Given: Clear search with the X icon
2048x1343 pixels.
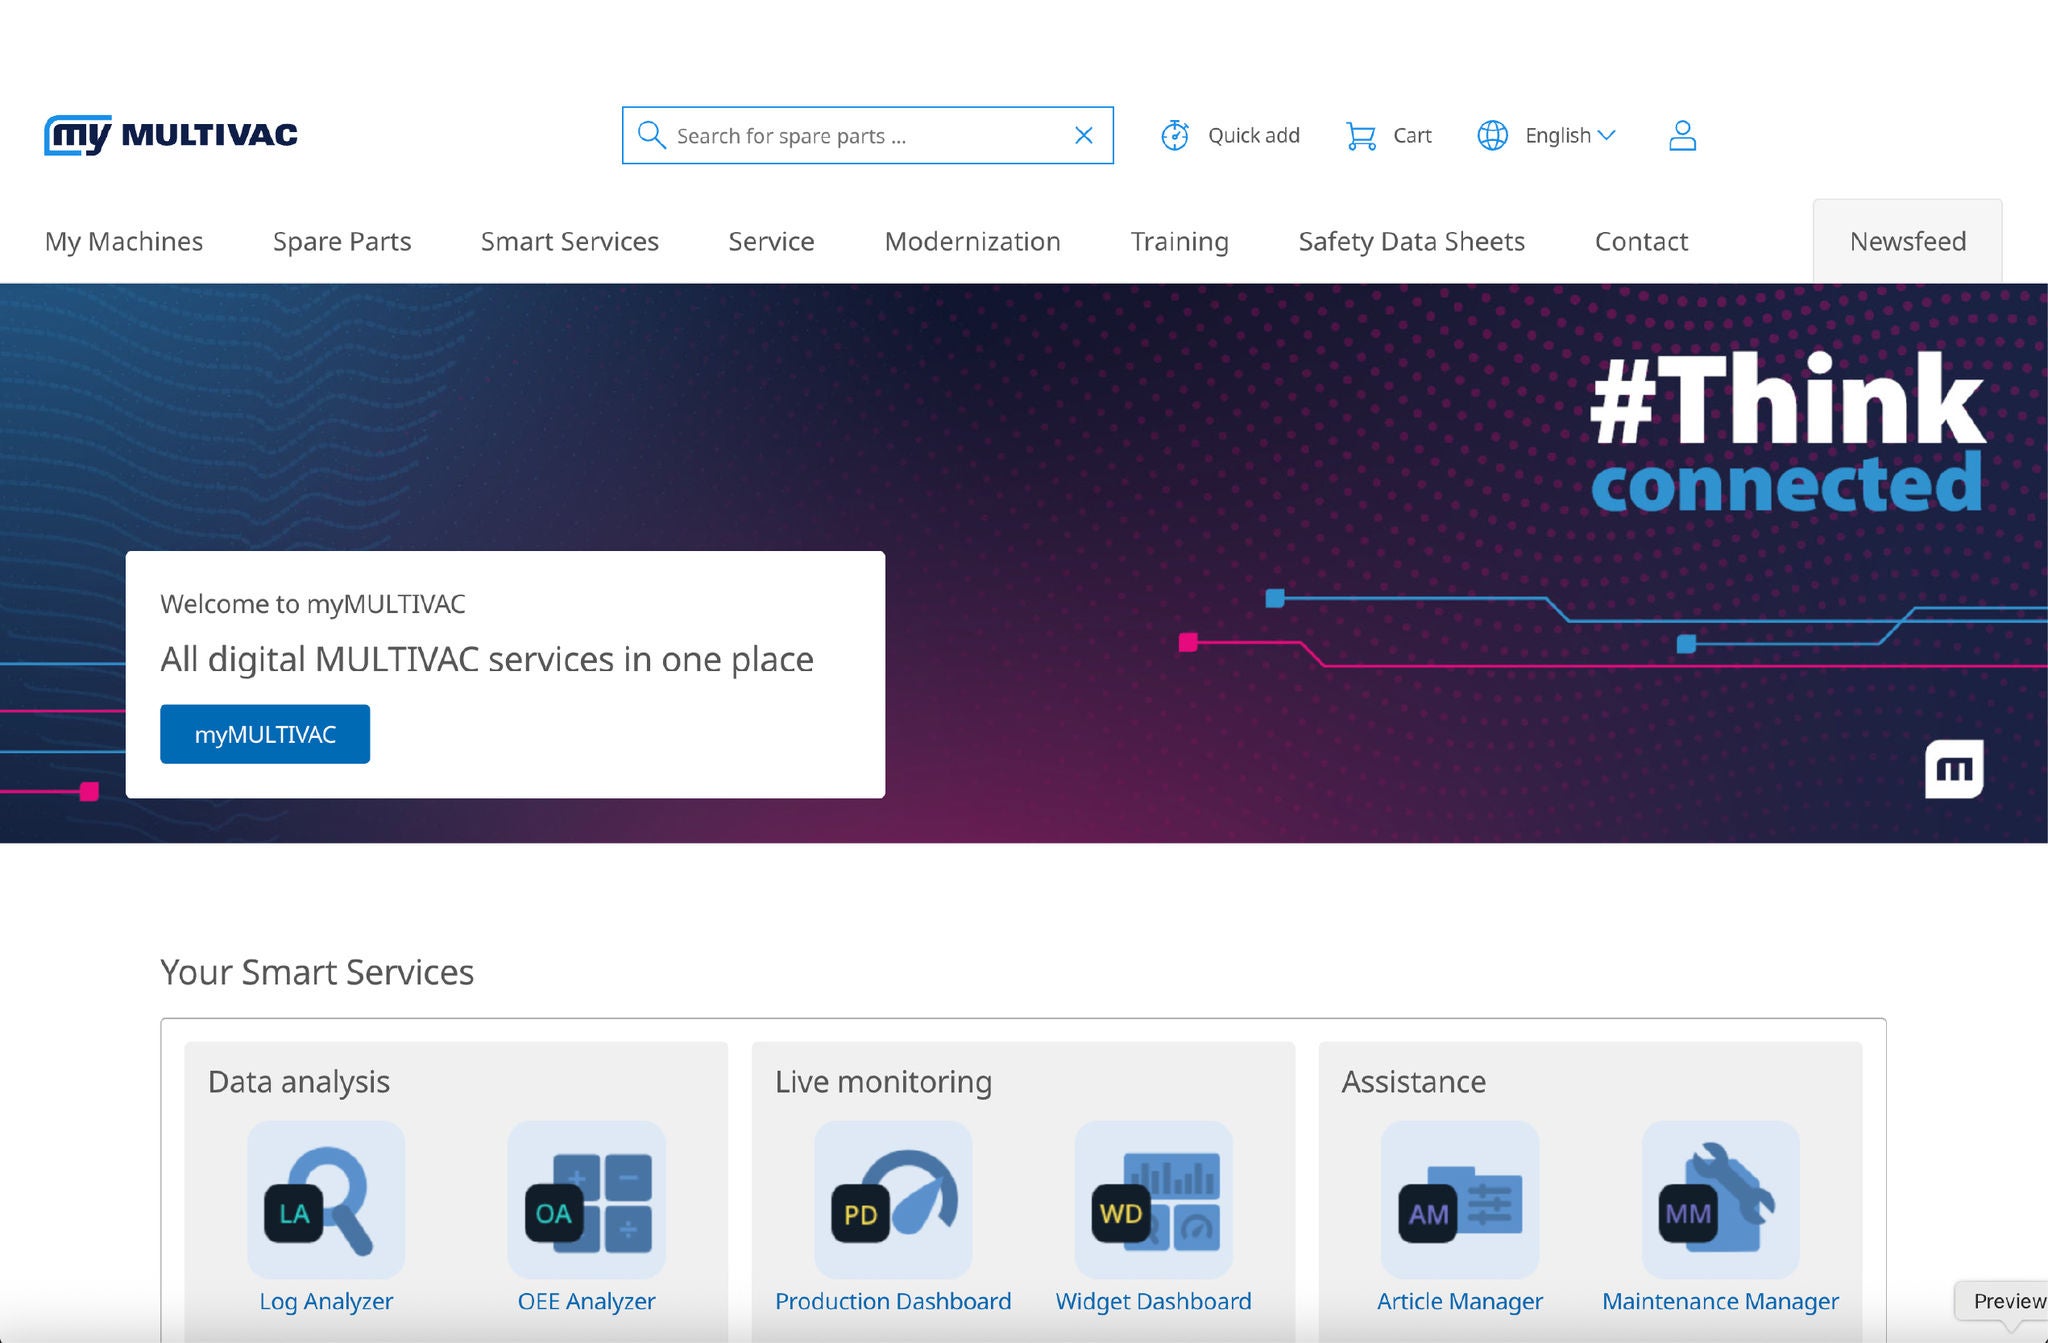Looking at the screenshot, I should click(x=1083, y=135).
